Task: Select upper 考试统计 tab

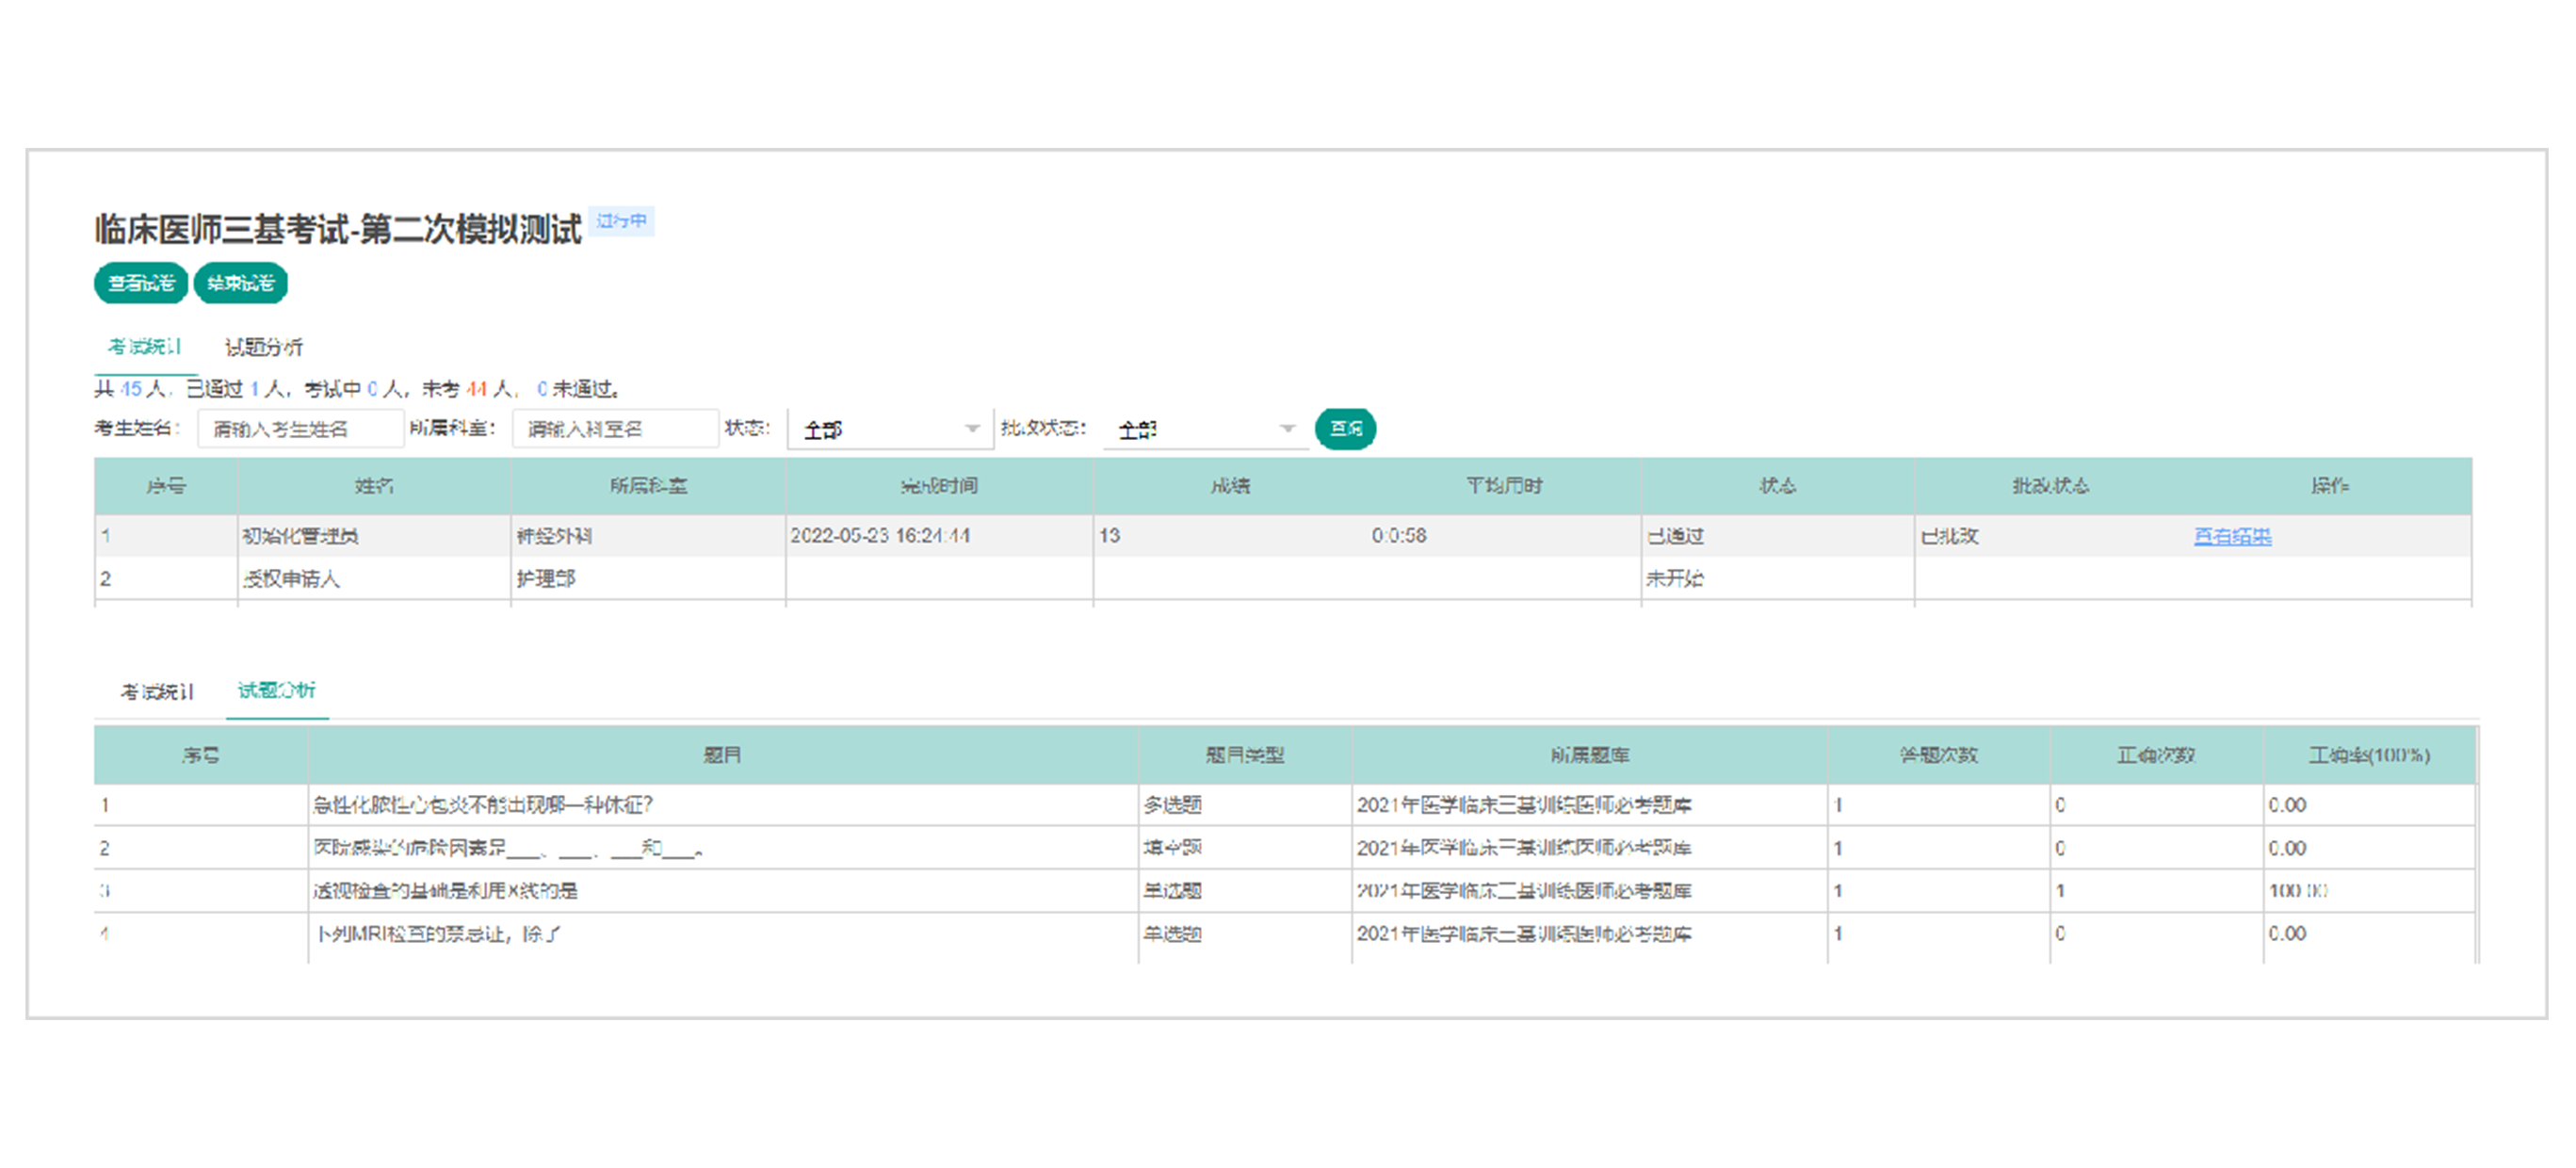Action: tap(145, 347)
